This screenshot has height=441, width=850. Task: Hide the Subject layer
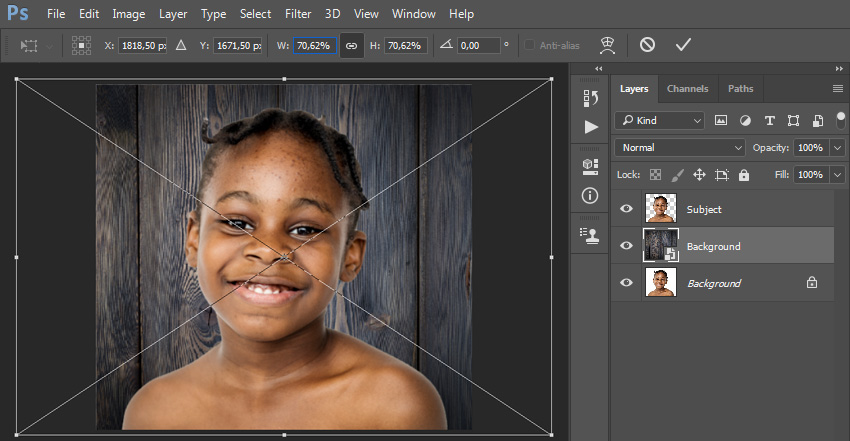pos(626,209)
